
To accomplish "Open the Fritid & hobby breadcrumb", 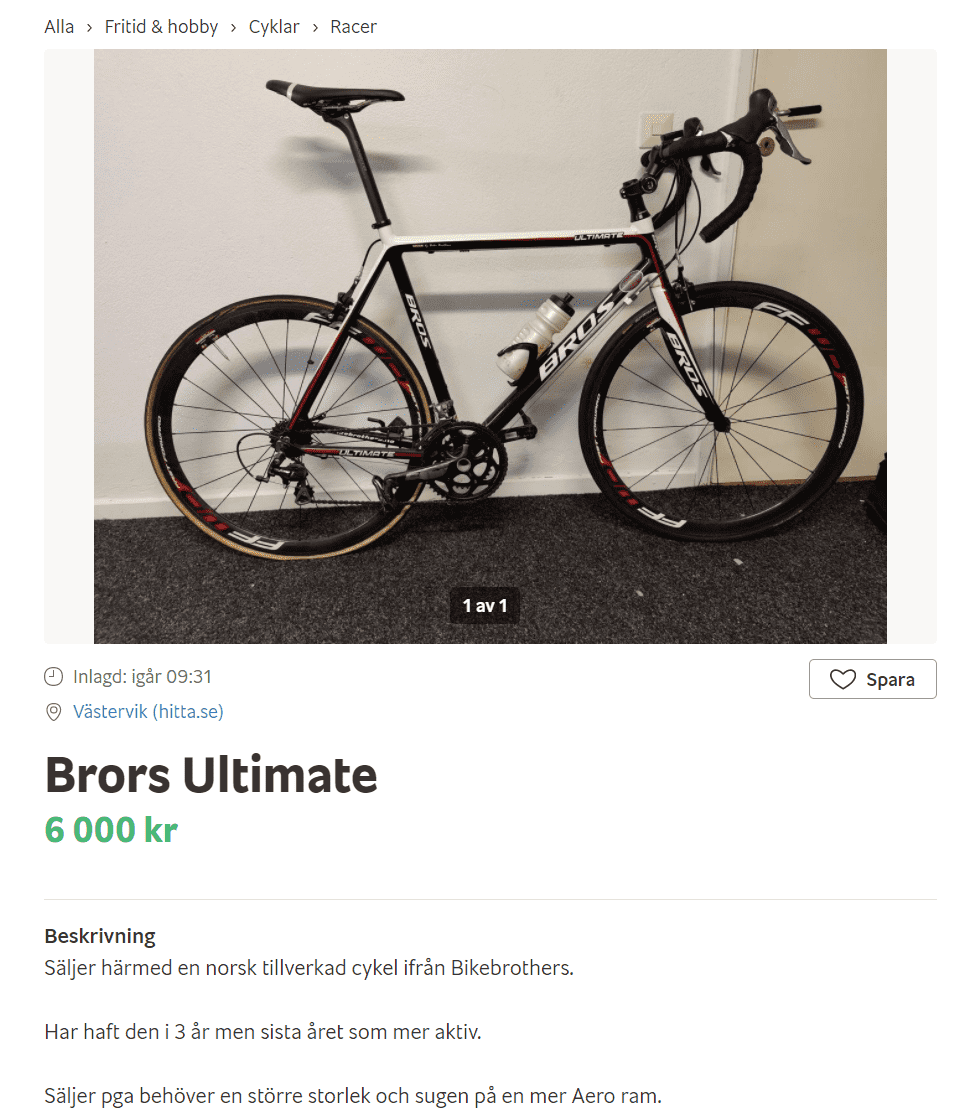I will coord(161,27).
